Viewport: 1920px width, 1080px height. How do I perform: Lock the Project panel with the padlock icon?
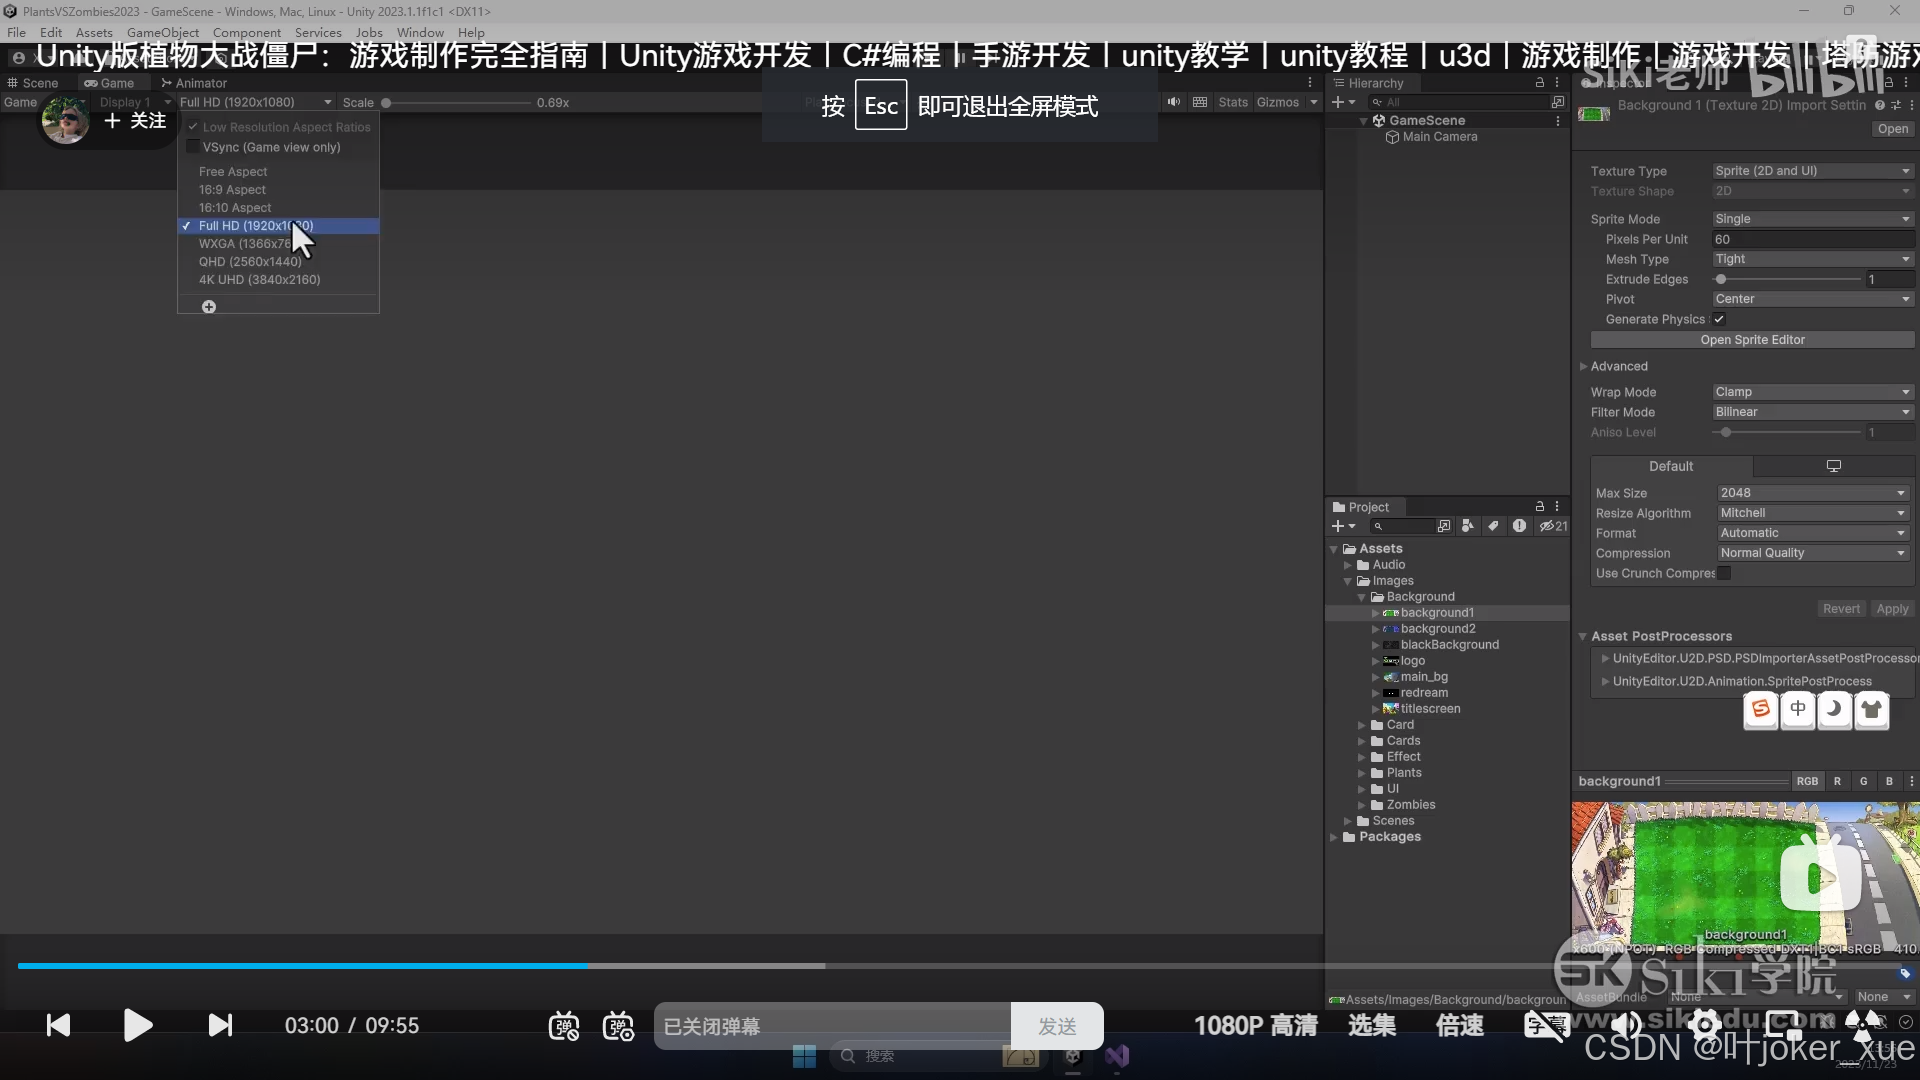1542,506
